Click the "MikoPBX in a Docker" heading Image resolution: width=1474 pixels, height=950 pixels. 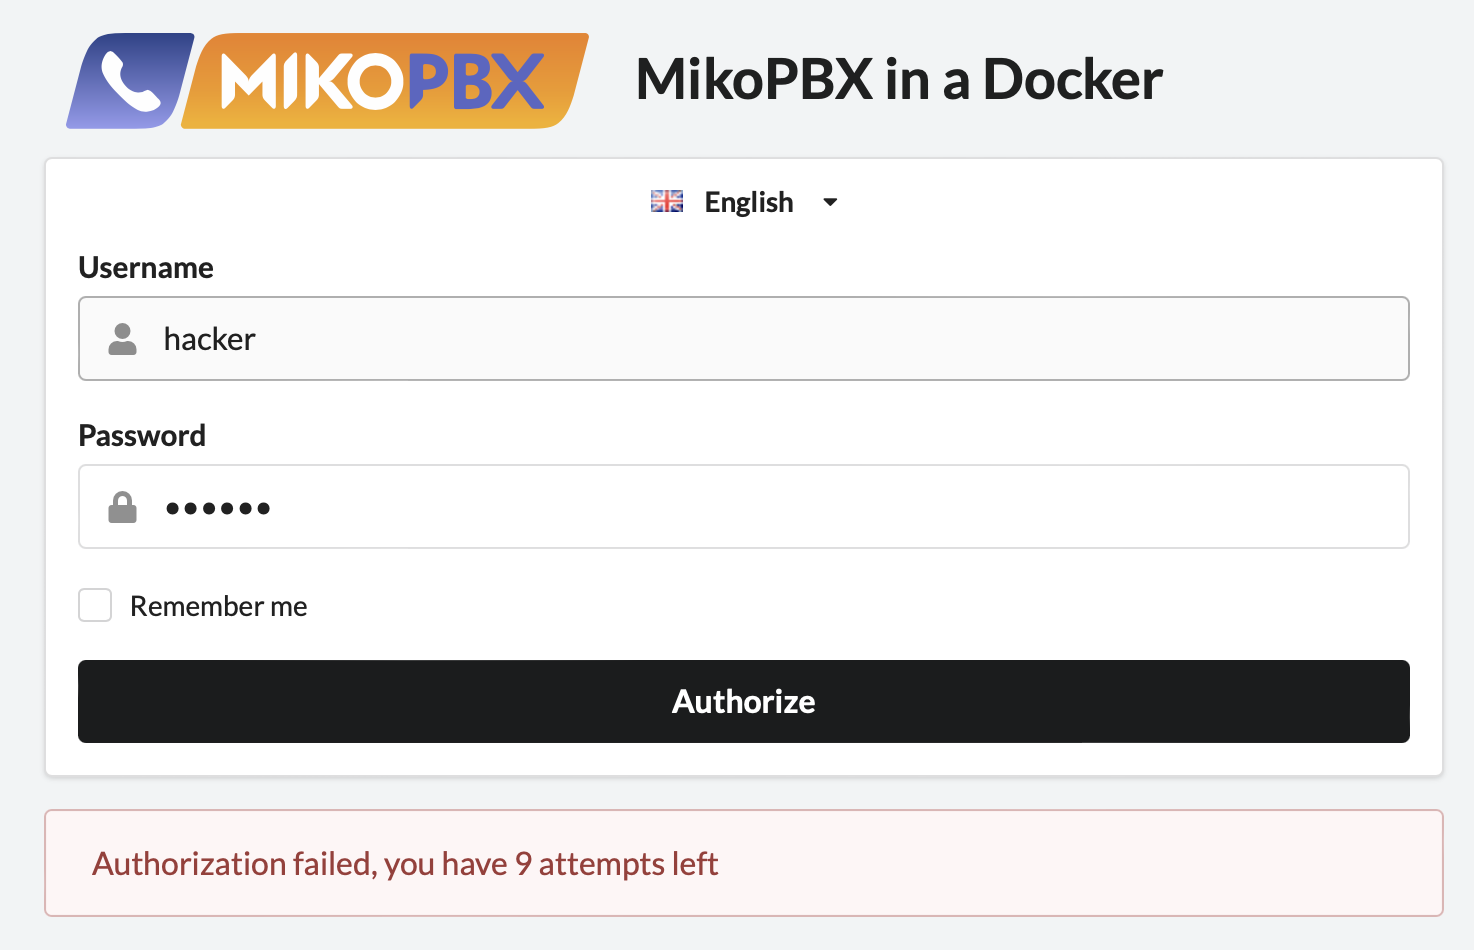[899, 79]
